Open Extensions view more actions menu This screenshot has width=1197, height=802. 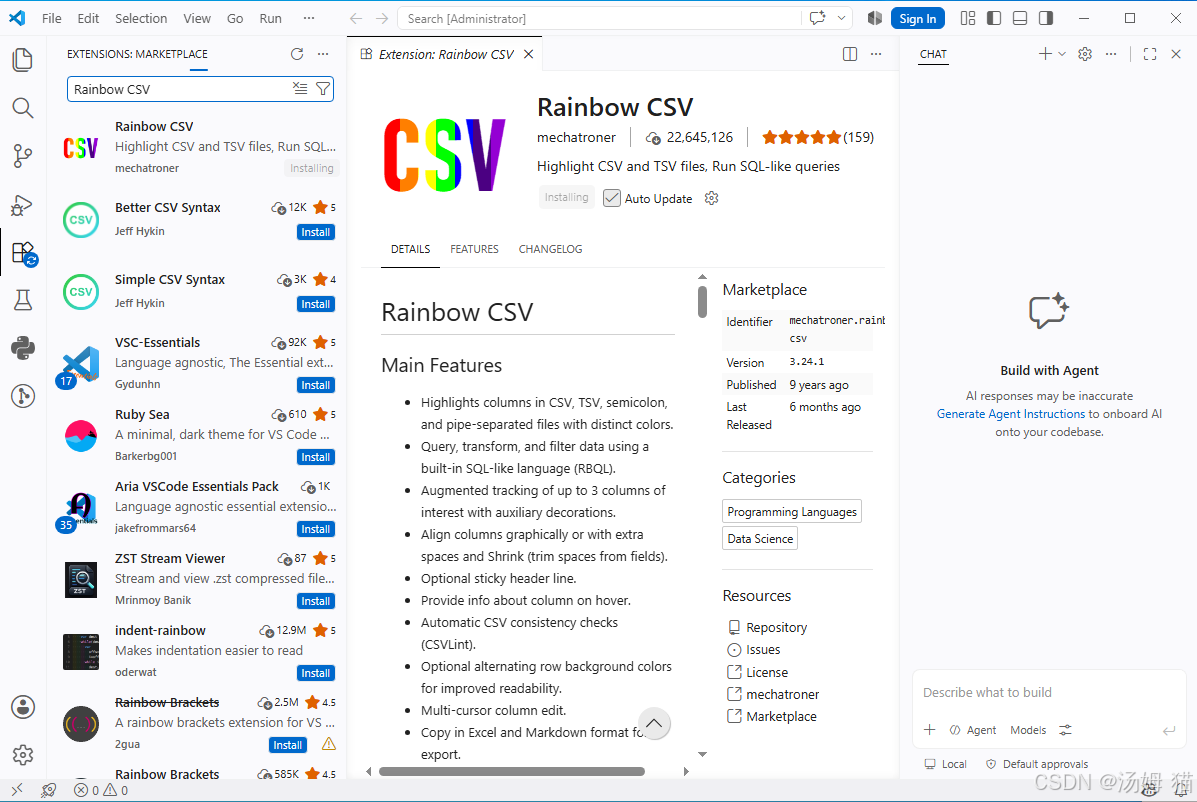(x=323, y=54)
